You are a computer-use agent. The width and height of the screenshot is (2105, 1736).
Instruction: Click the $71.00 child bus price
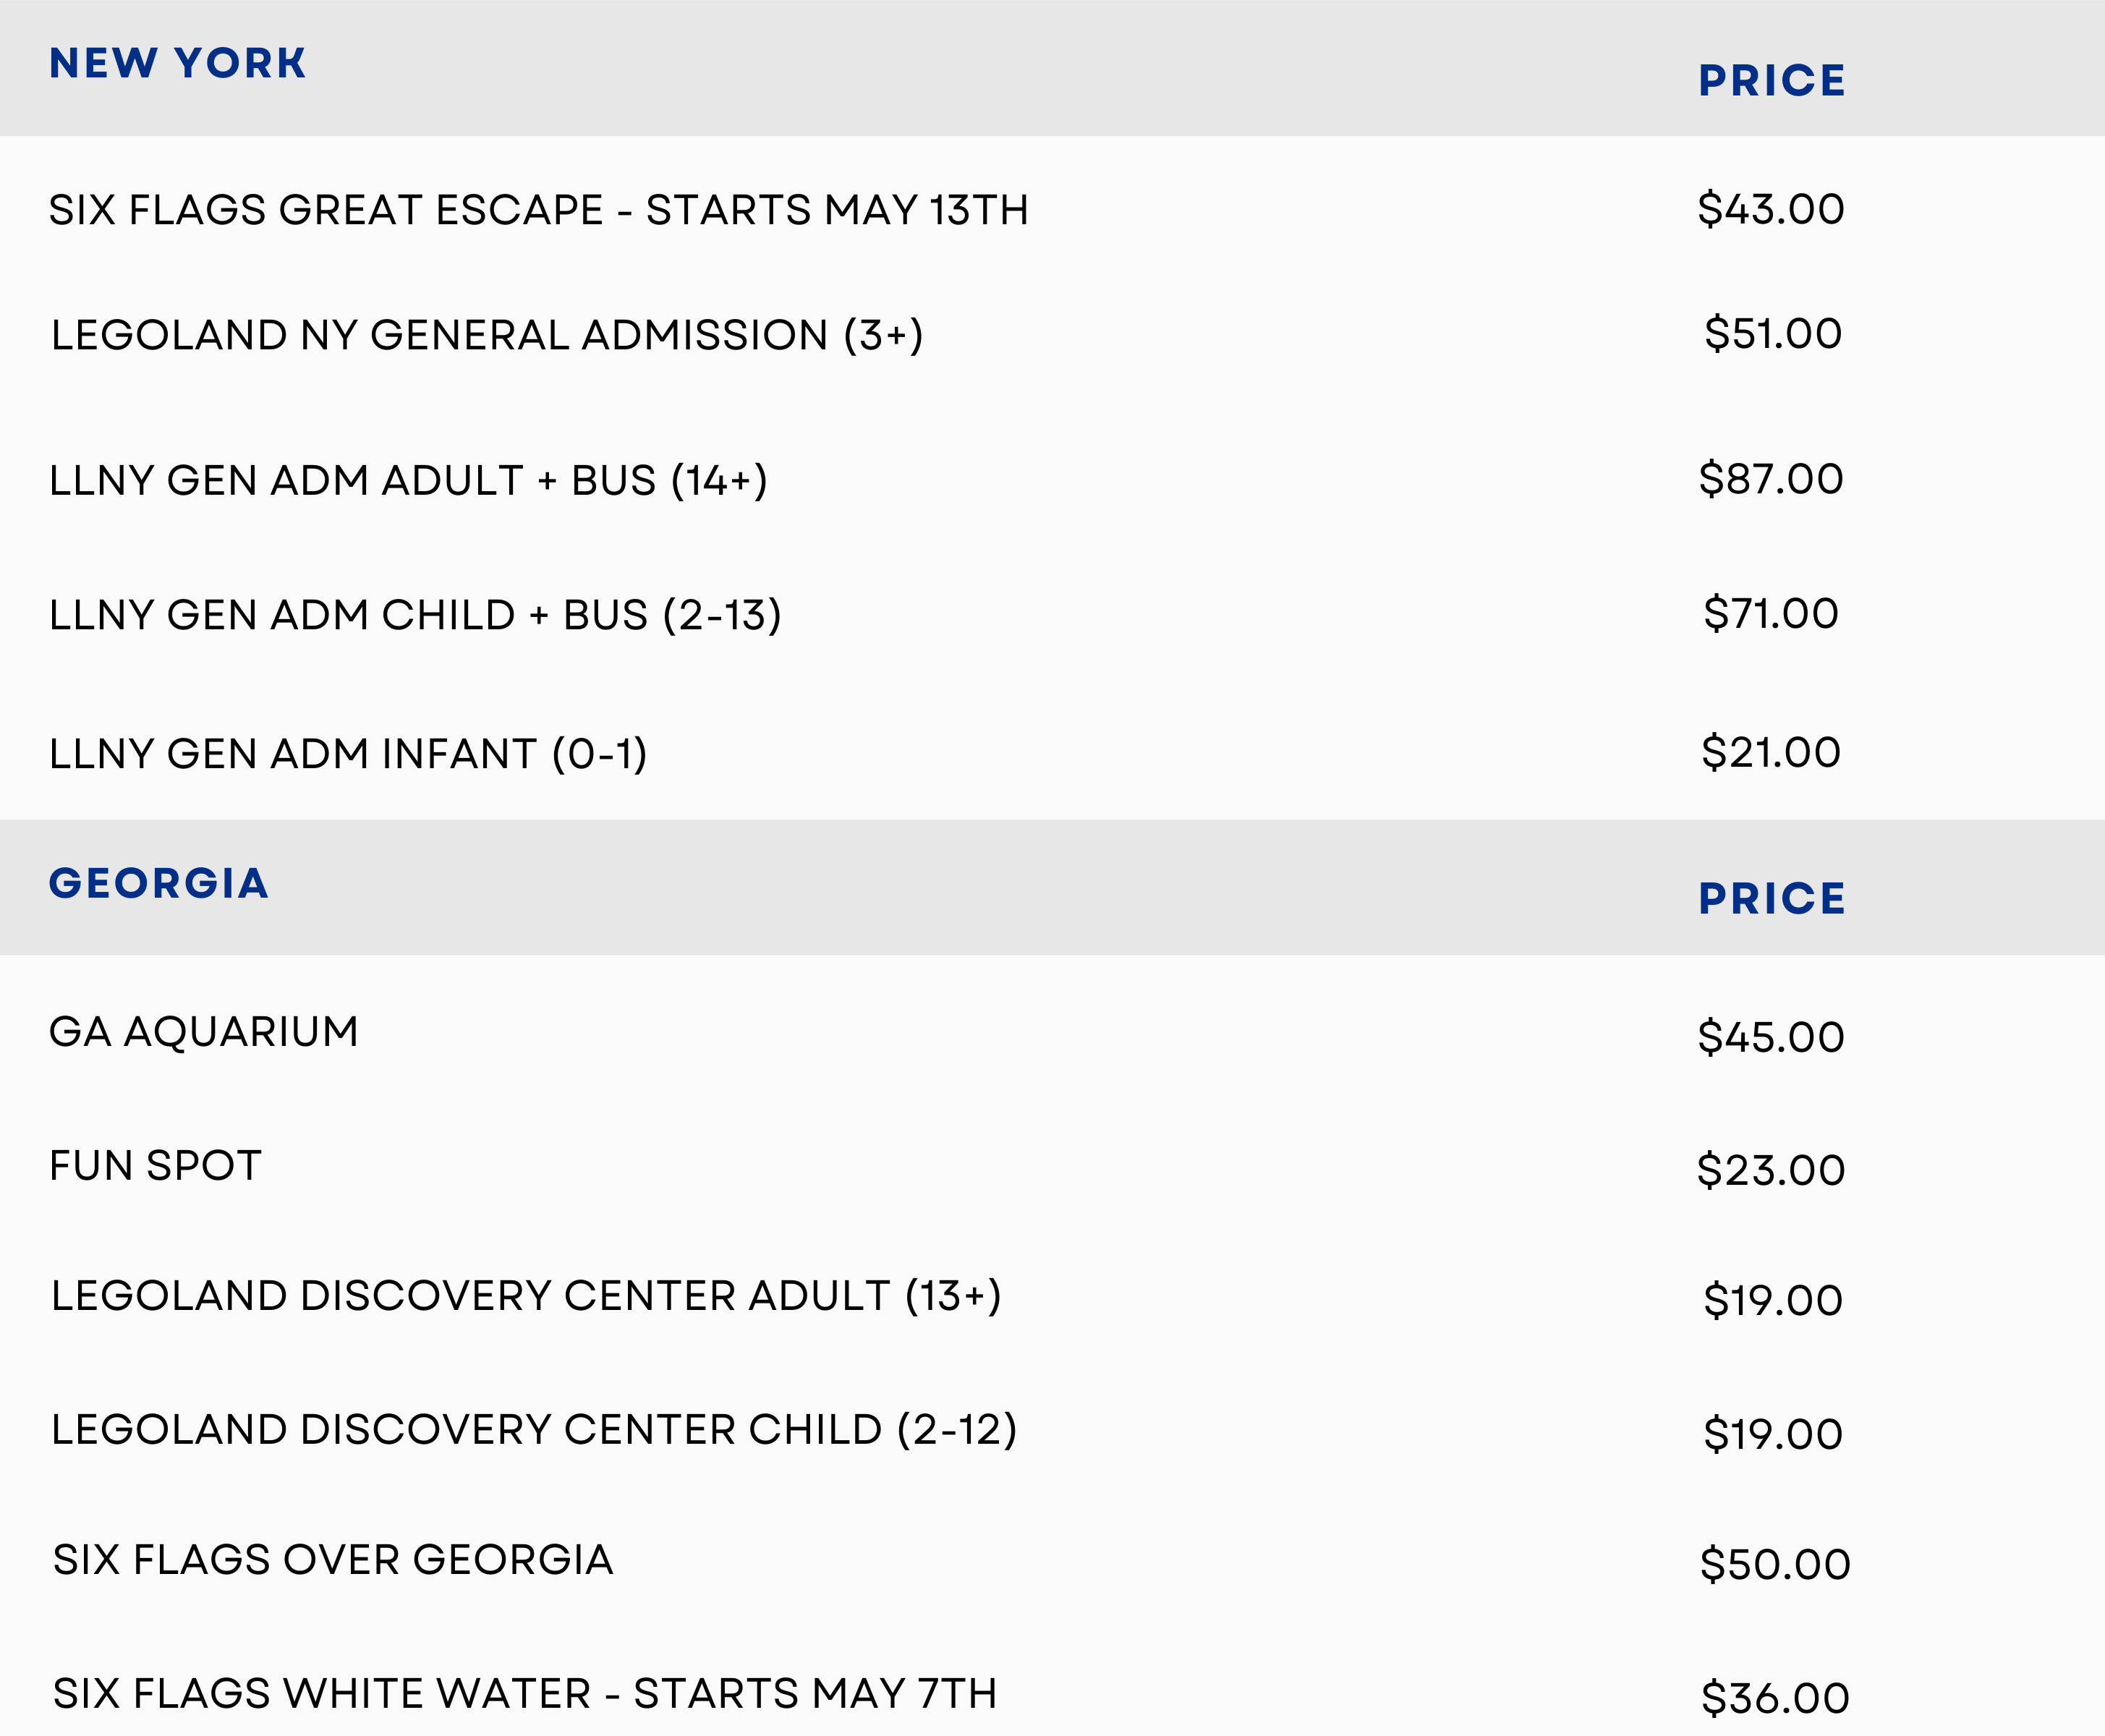point(1771,613)
